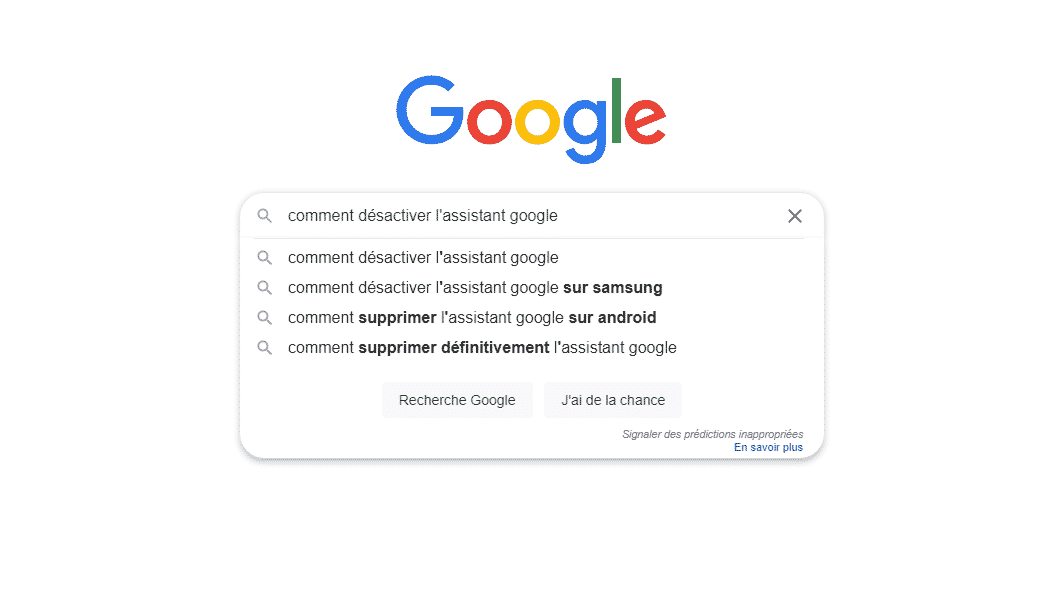Screen dimensions: 1048x615
Task: Click the 'Recherche Google' button
Action: click(x=457, y=400)
